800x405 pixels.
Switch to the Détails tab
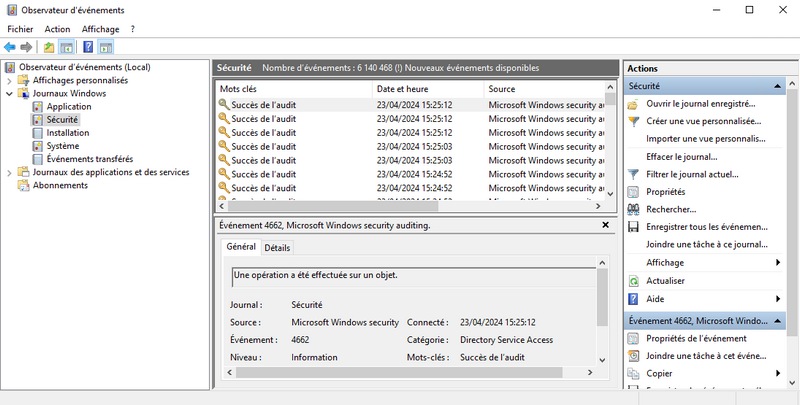277,248
